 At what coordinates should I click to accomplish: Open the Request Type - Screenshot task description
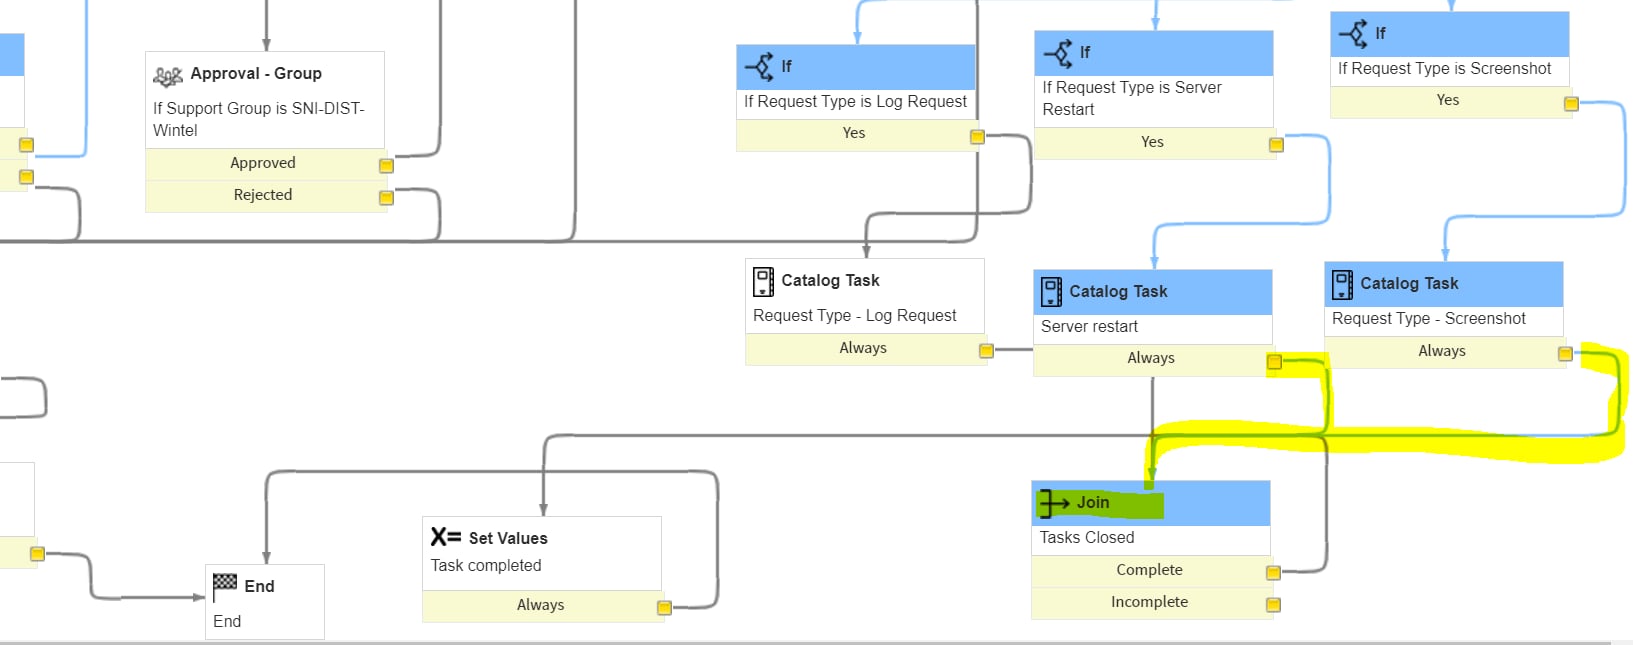tap(1428, 319)
